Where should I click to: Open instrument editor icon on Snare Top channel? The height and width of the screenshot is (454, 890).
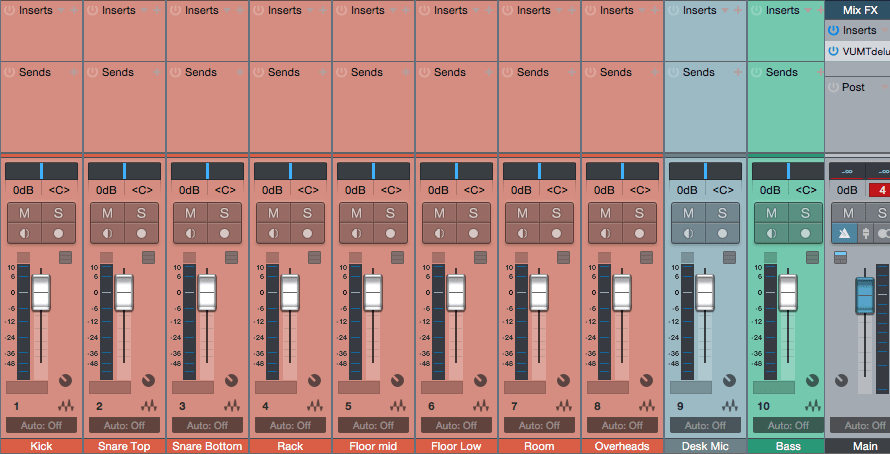pos(149,406)
